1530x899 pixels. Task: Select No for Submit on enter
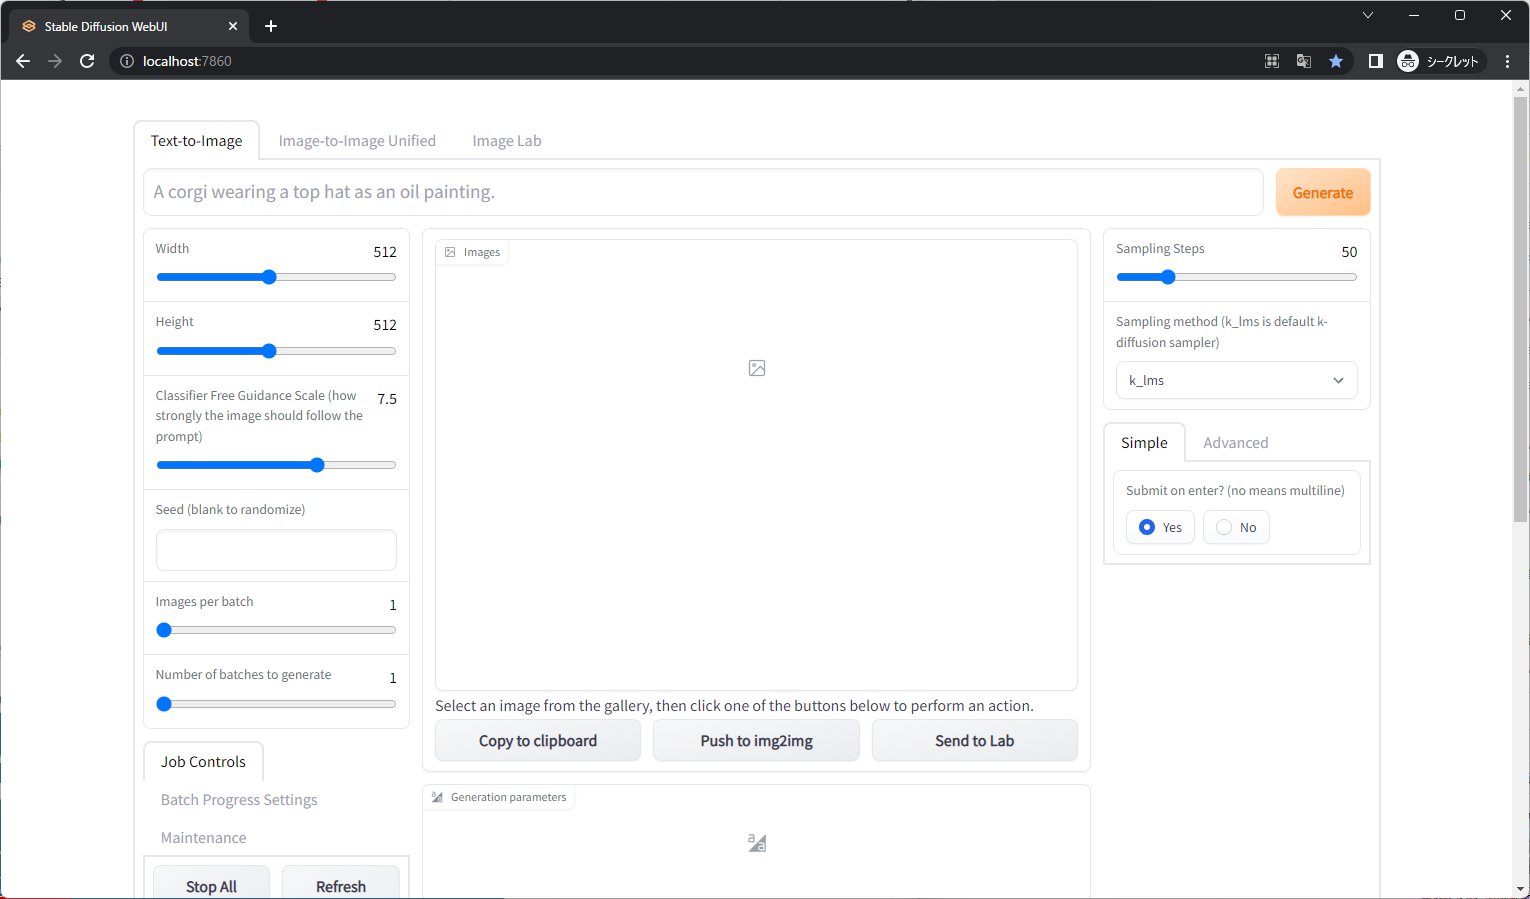pyautogui.click(x=1224, y=527)
